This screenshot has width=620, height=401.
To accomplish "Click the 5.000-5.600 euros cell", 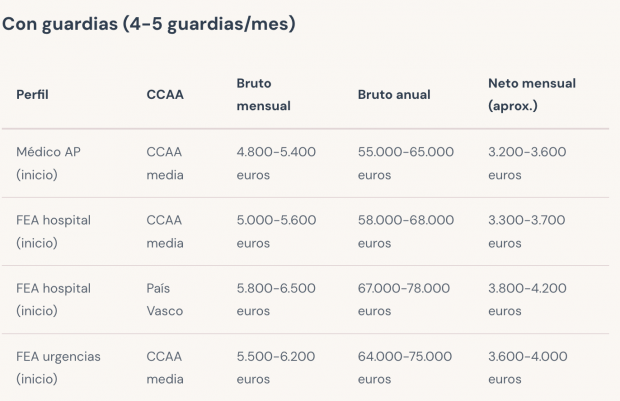I will pos(276,231).
